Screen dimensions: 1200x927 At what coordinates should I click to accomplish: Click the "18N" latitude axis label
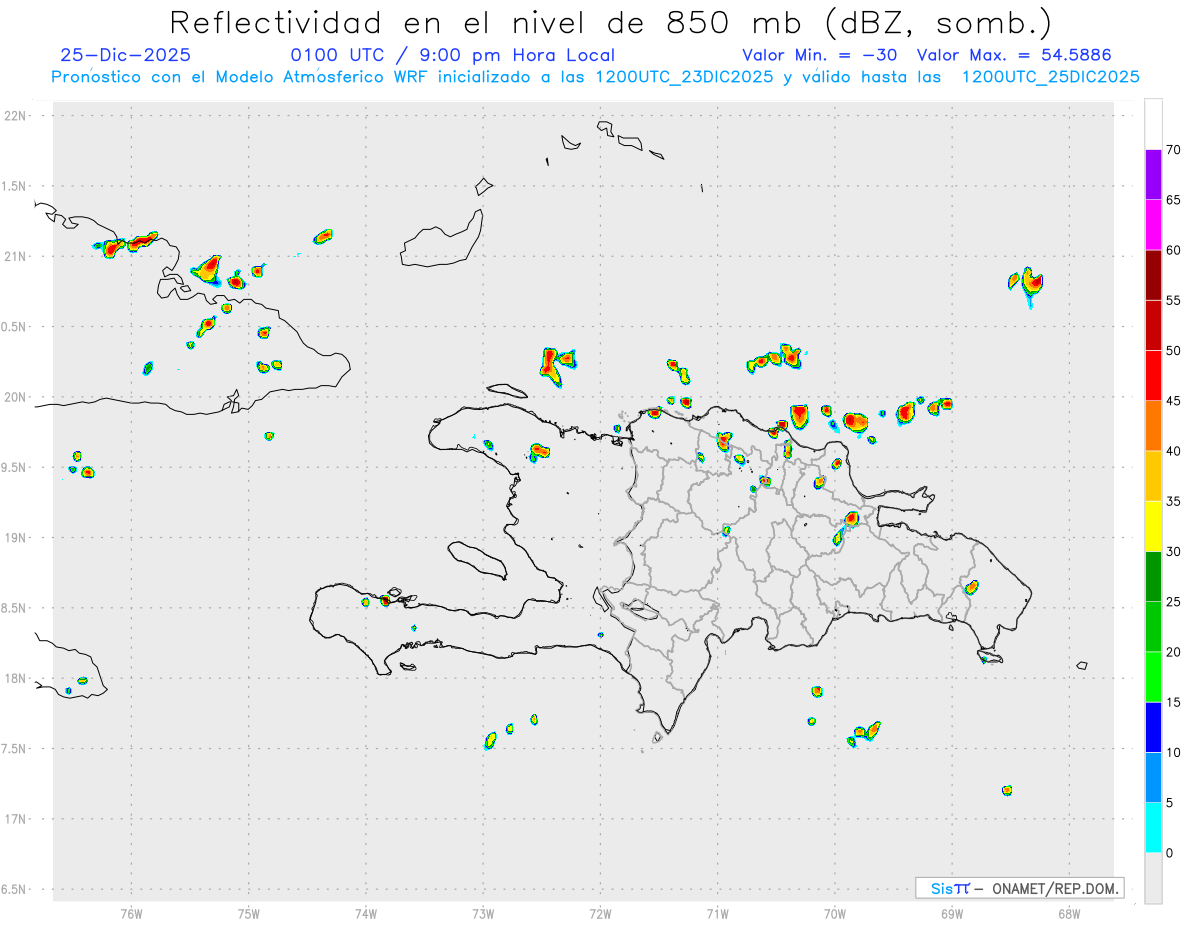click(15, 678)
